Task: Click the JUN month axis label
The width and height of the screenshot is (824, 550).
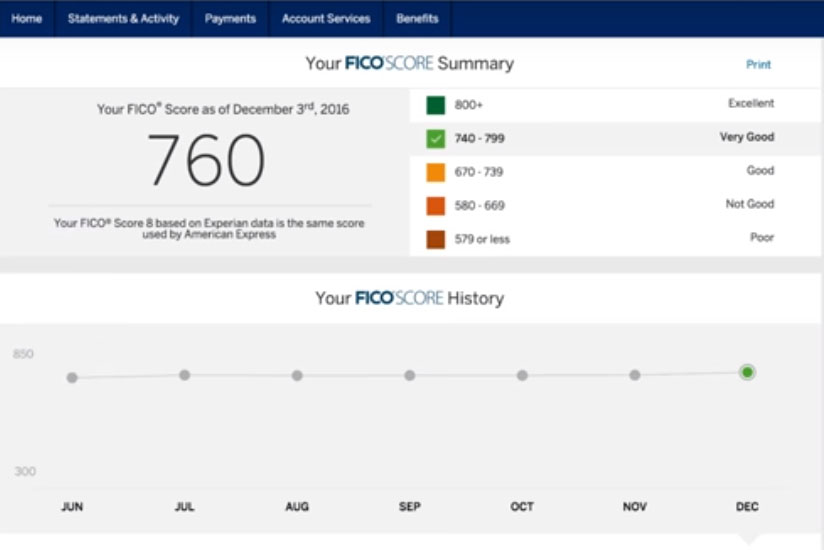Action: tap(72, 507)
